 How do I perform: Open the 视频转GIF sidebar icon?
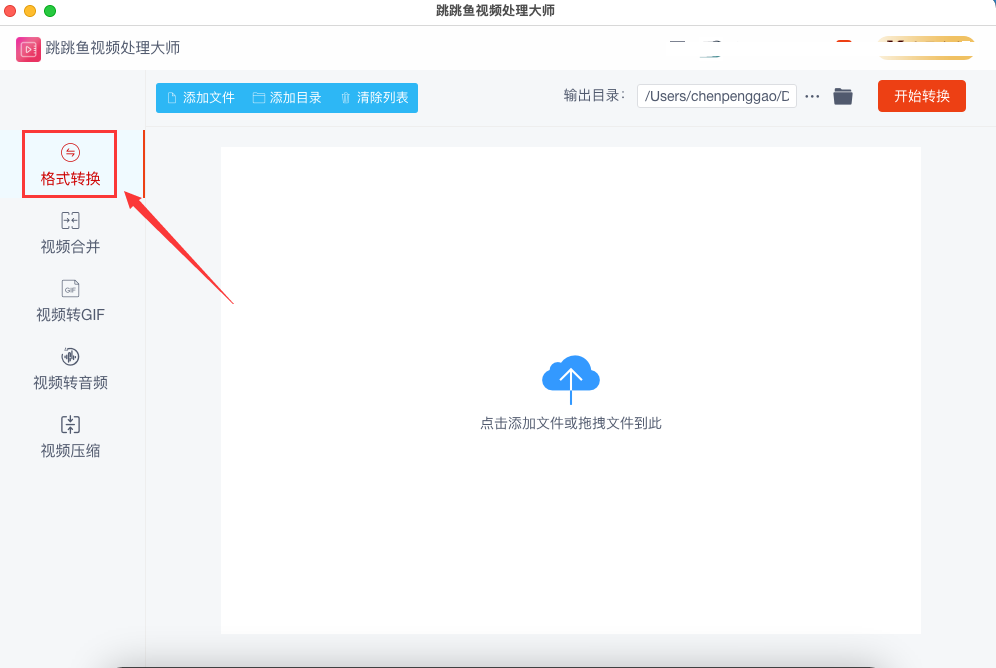click(70, 289)
